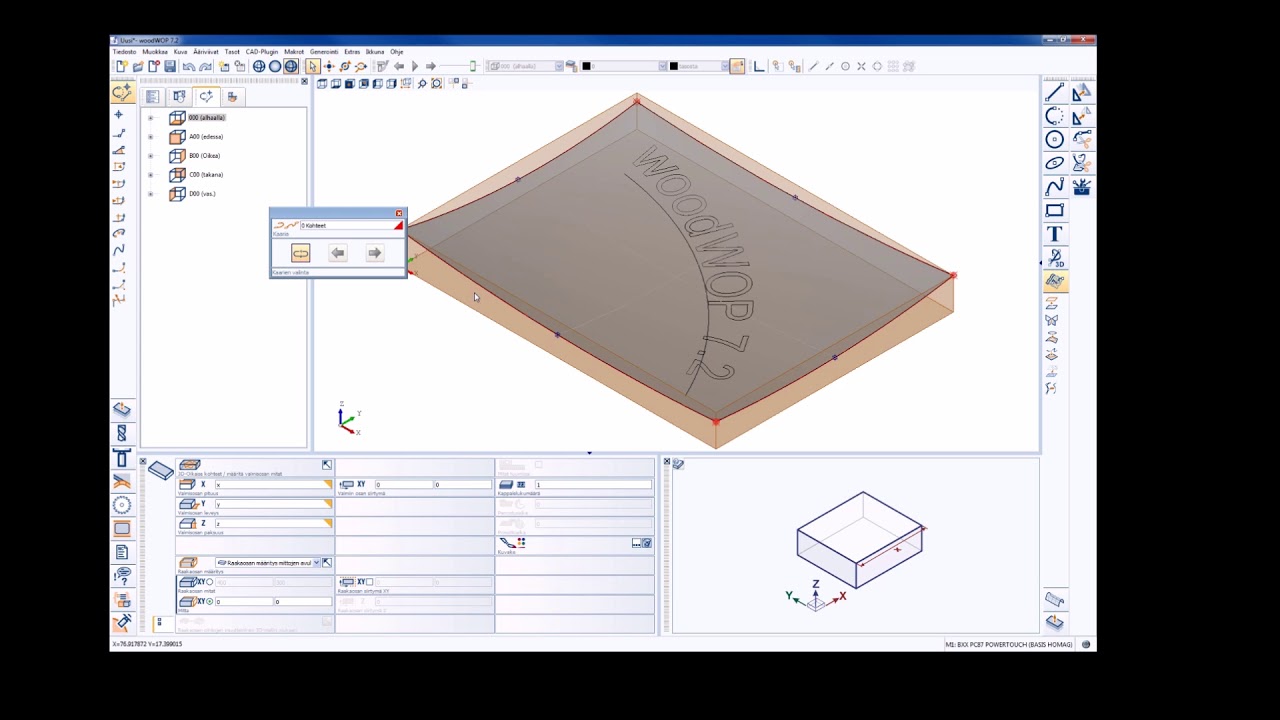Click the zoom magnifier in view toolbar

[x=422, y=84]
